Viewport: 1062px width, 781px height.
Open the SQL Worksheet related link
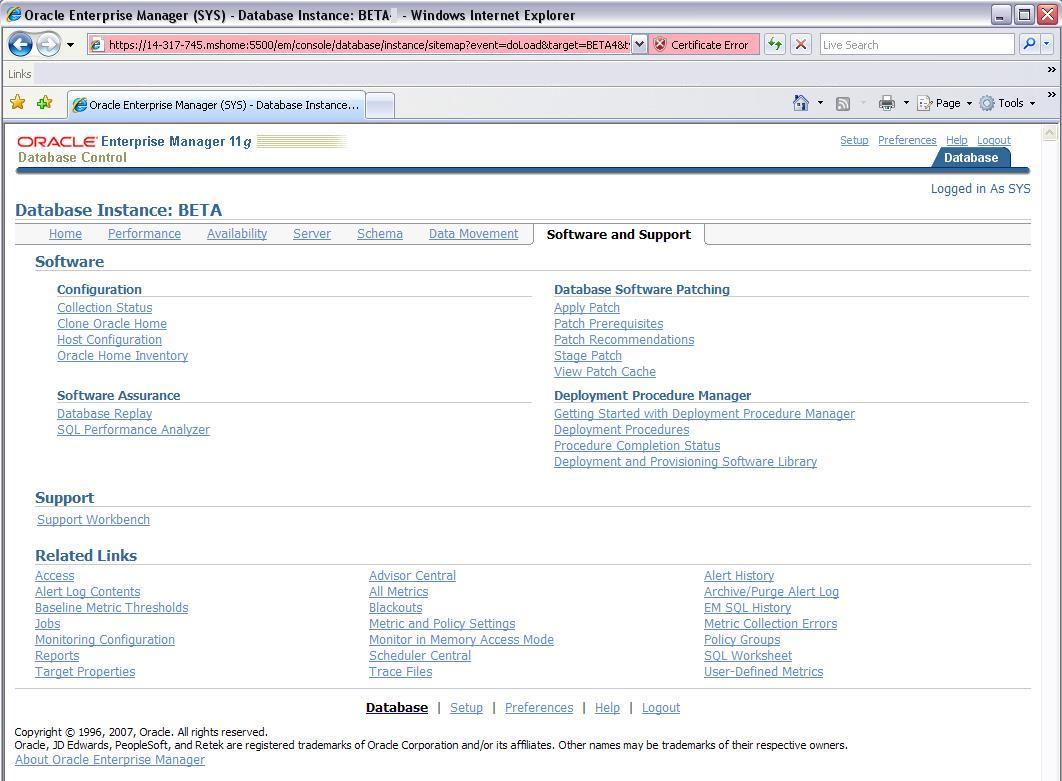[x=748, y=656]
